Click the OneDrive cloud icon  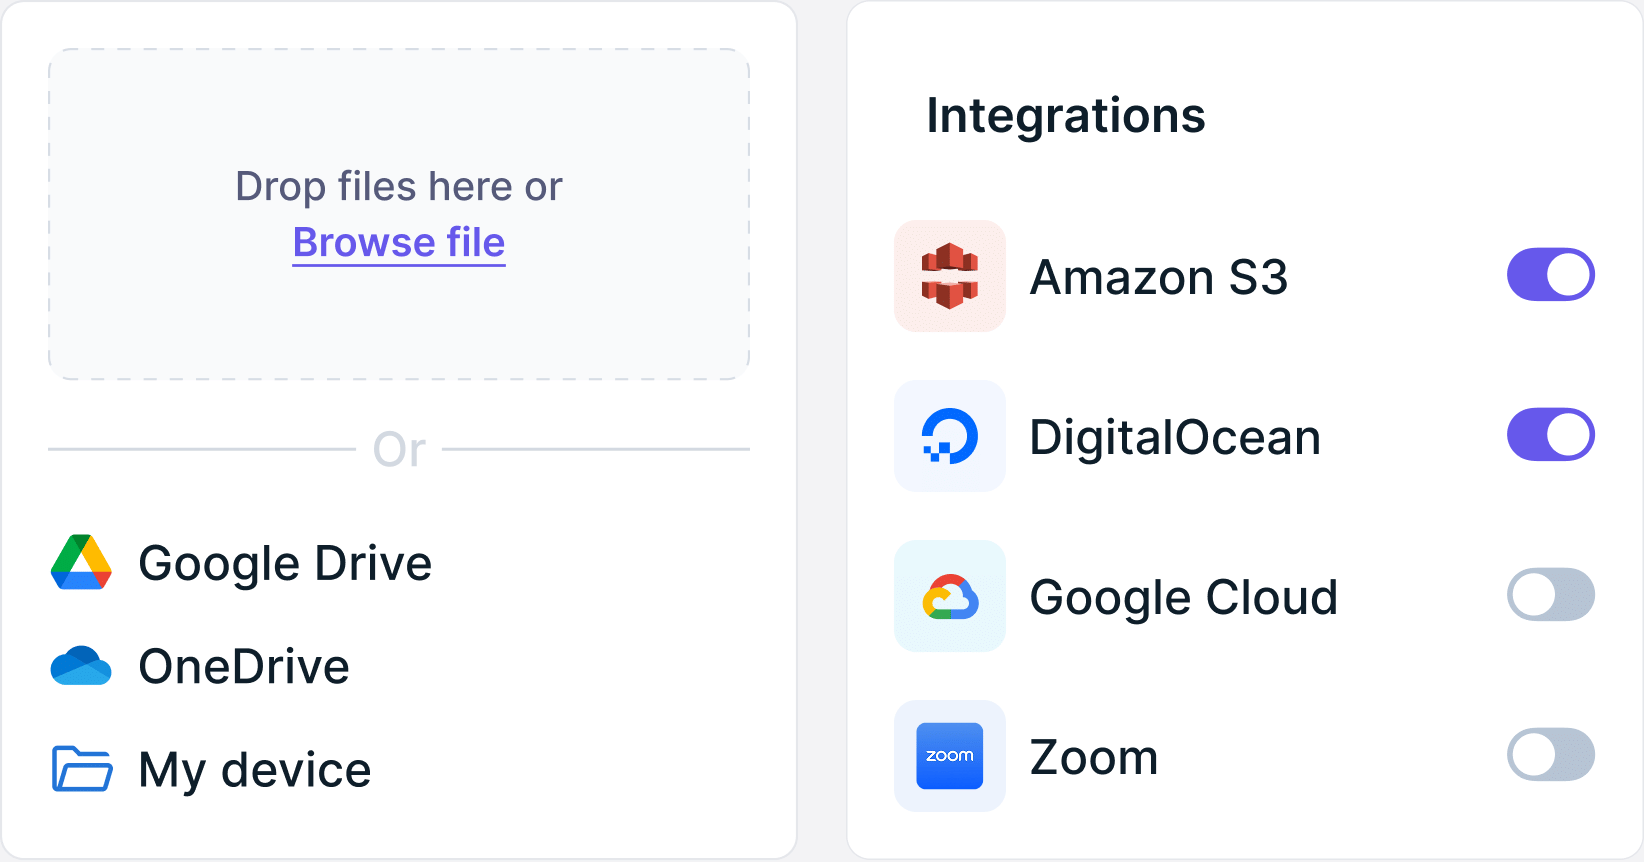pos(80,665)
